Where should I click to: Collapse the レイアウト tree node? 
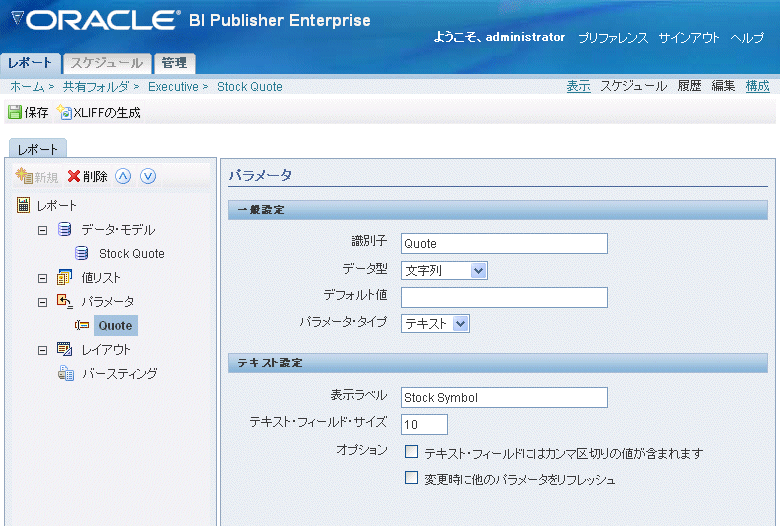coord(42,350)
